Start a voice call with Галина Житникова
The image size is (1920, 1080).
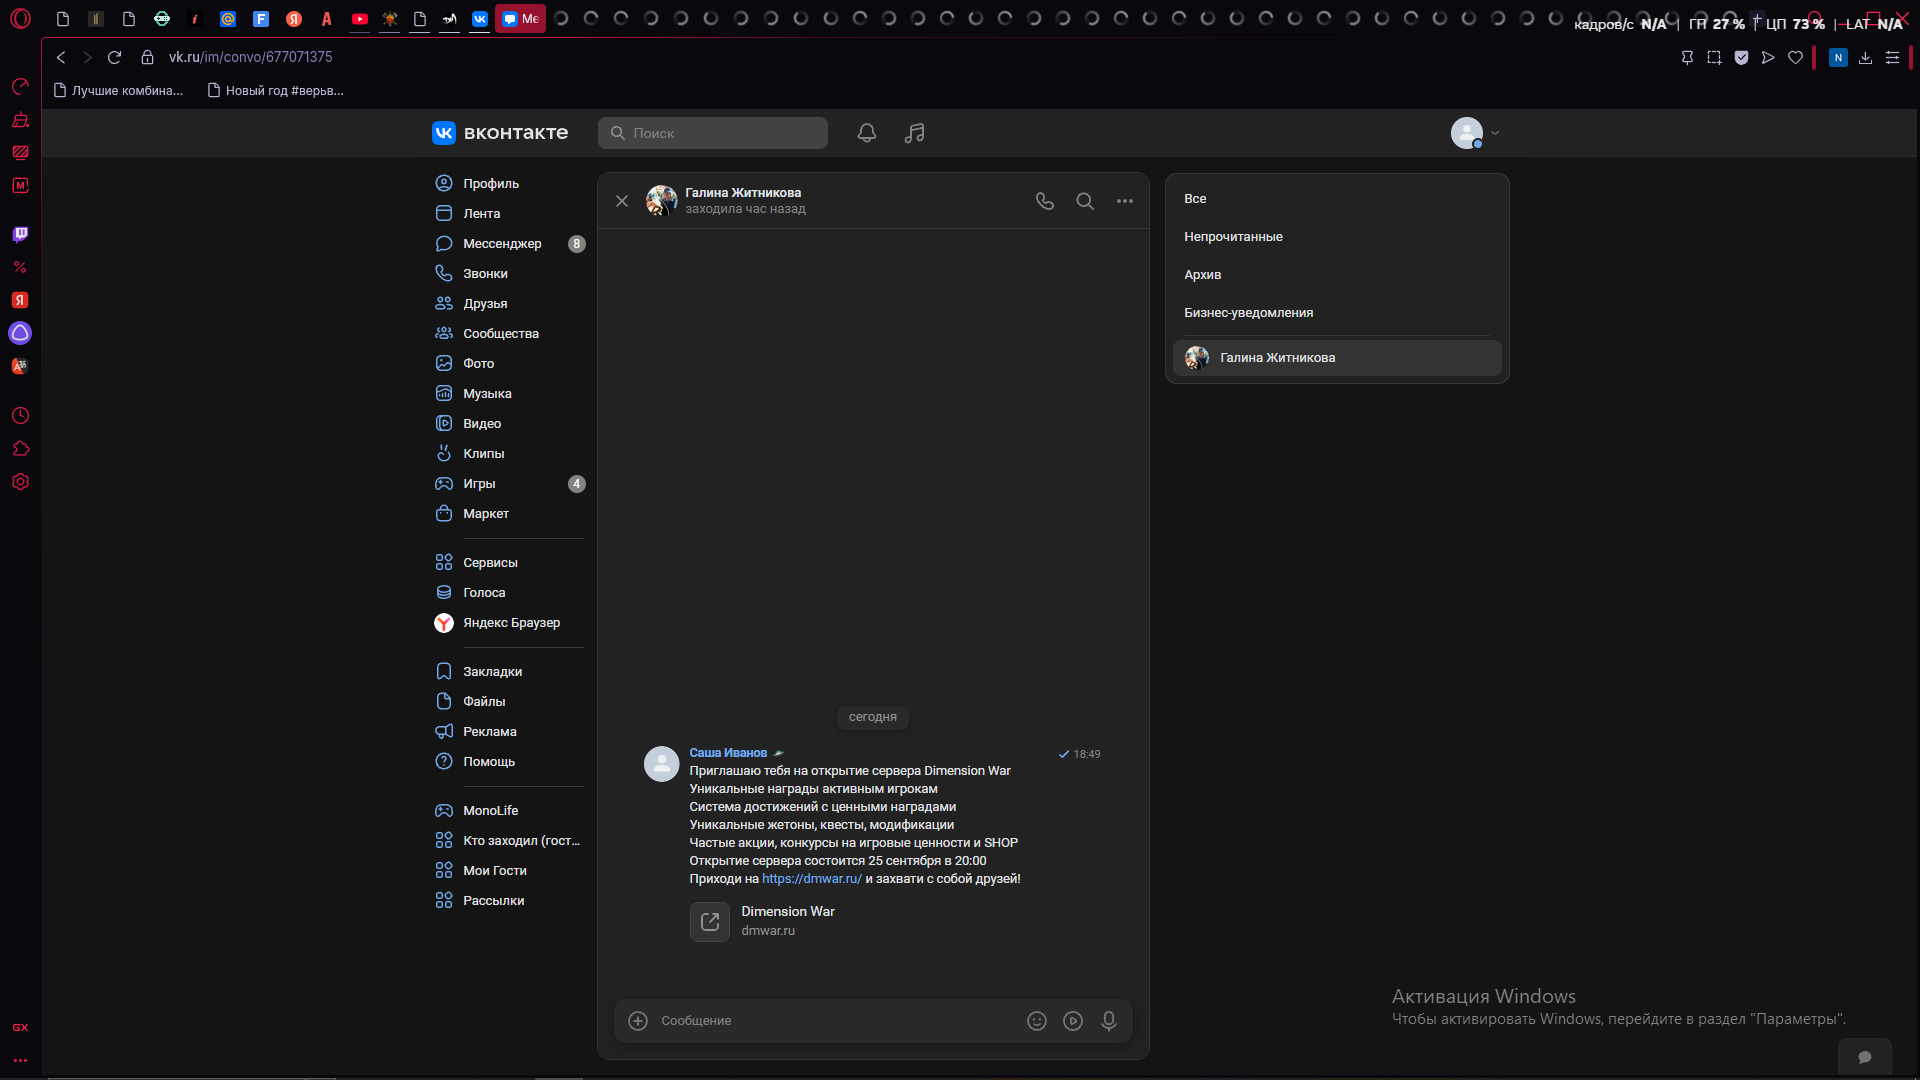pyautogui.click(x=1045, y=201)
